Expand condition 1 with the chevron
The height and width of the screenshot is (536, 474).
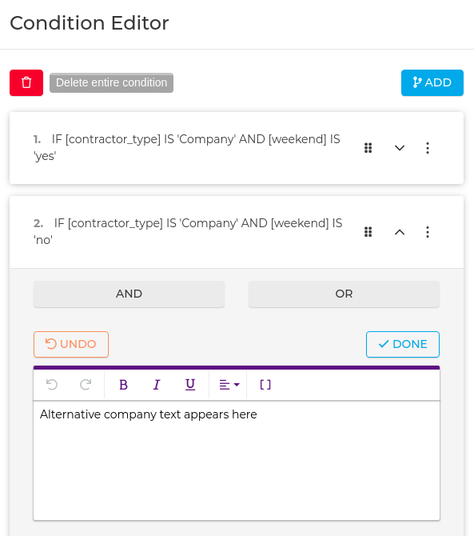point(399,148)
